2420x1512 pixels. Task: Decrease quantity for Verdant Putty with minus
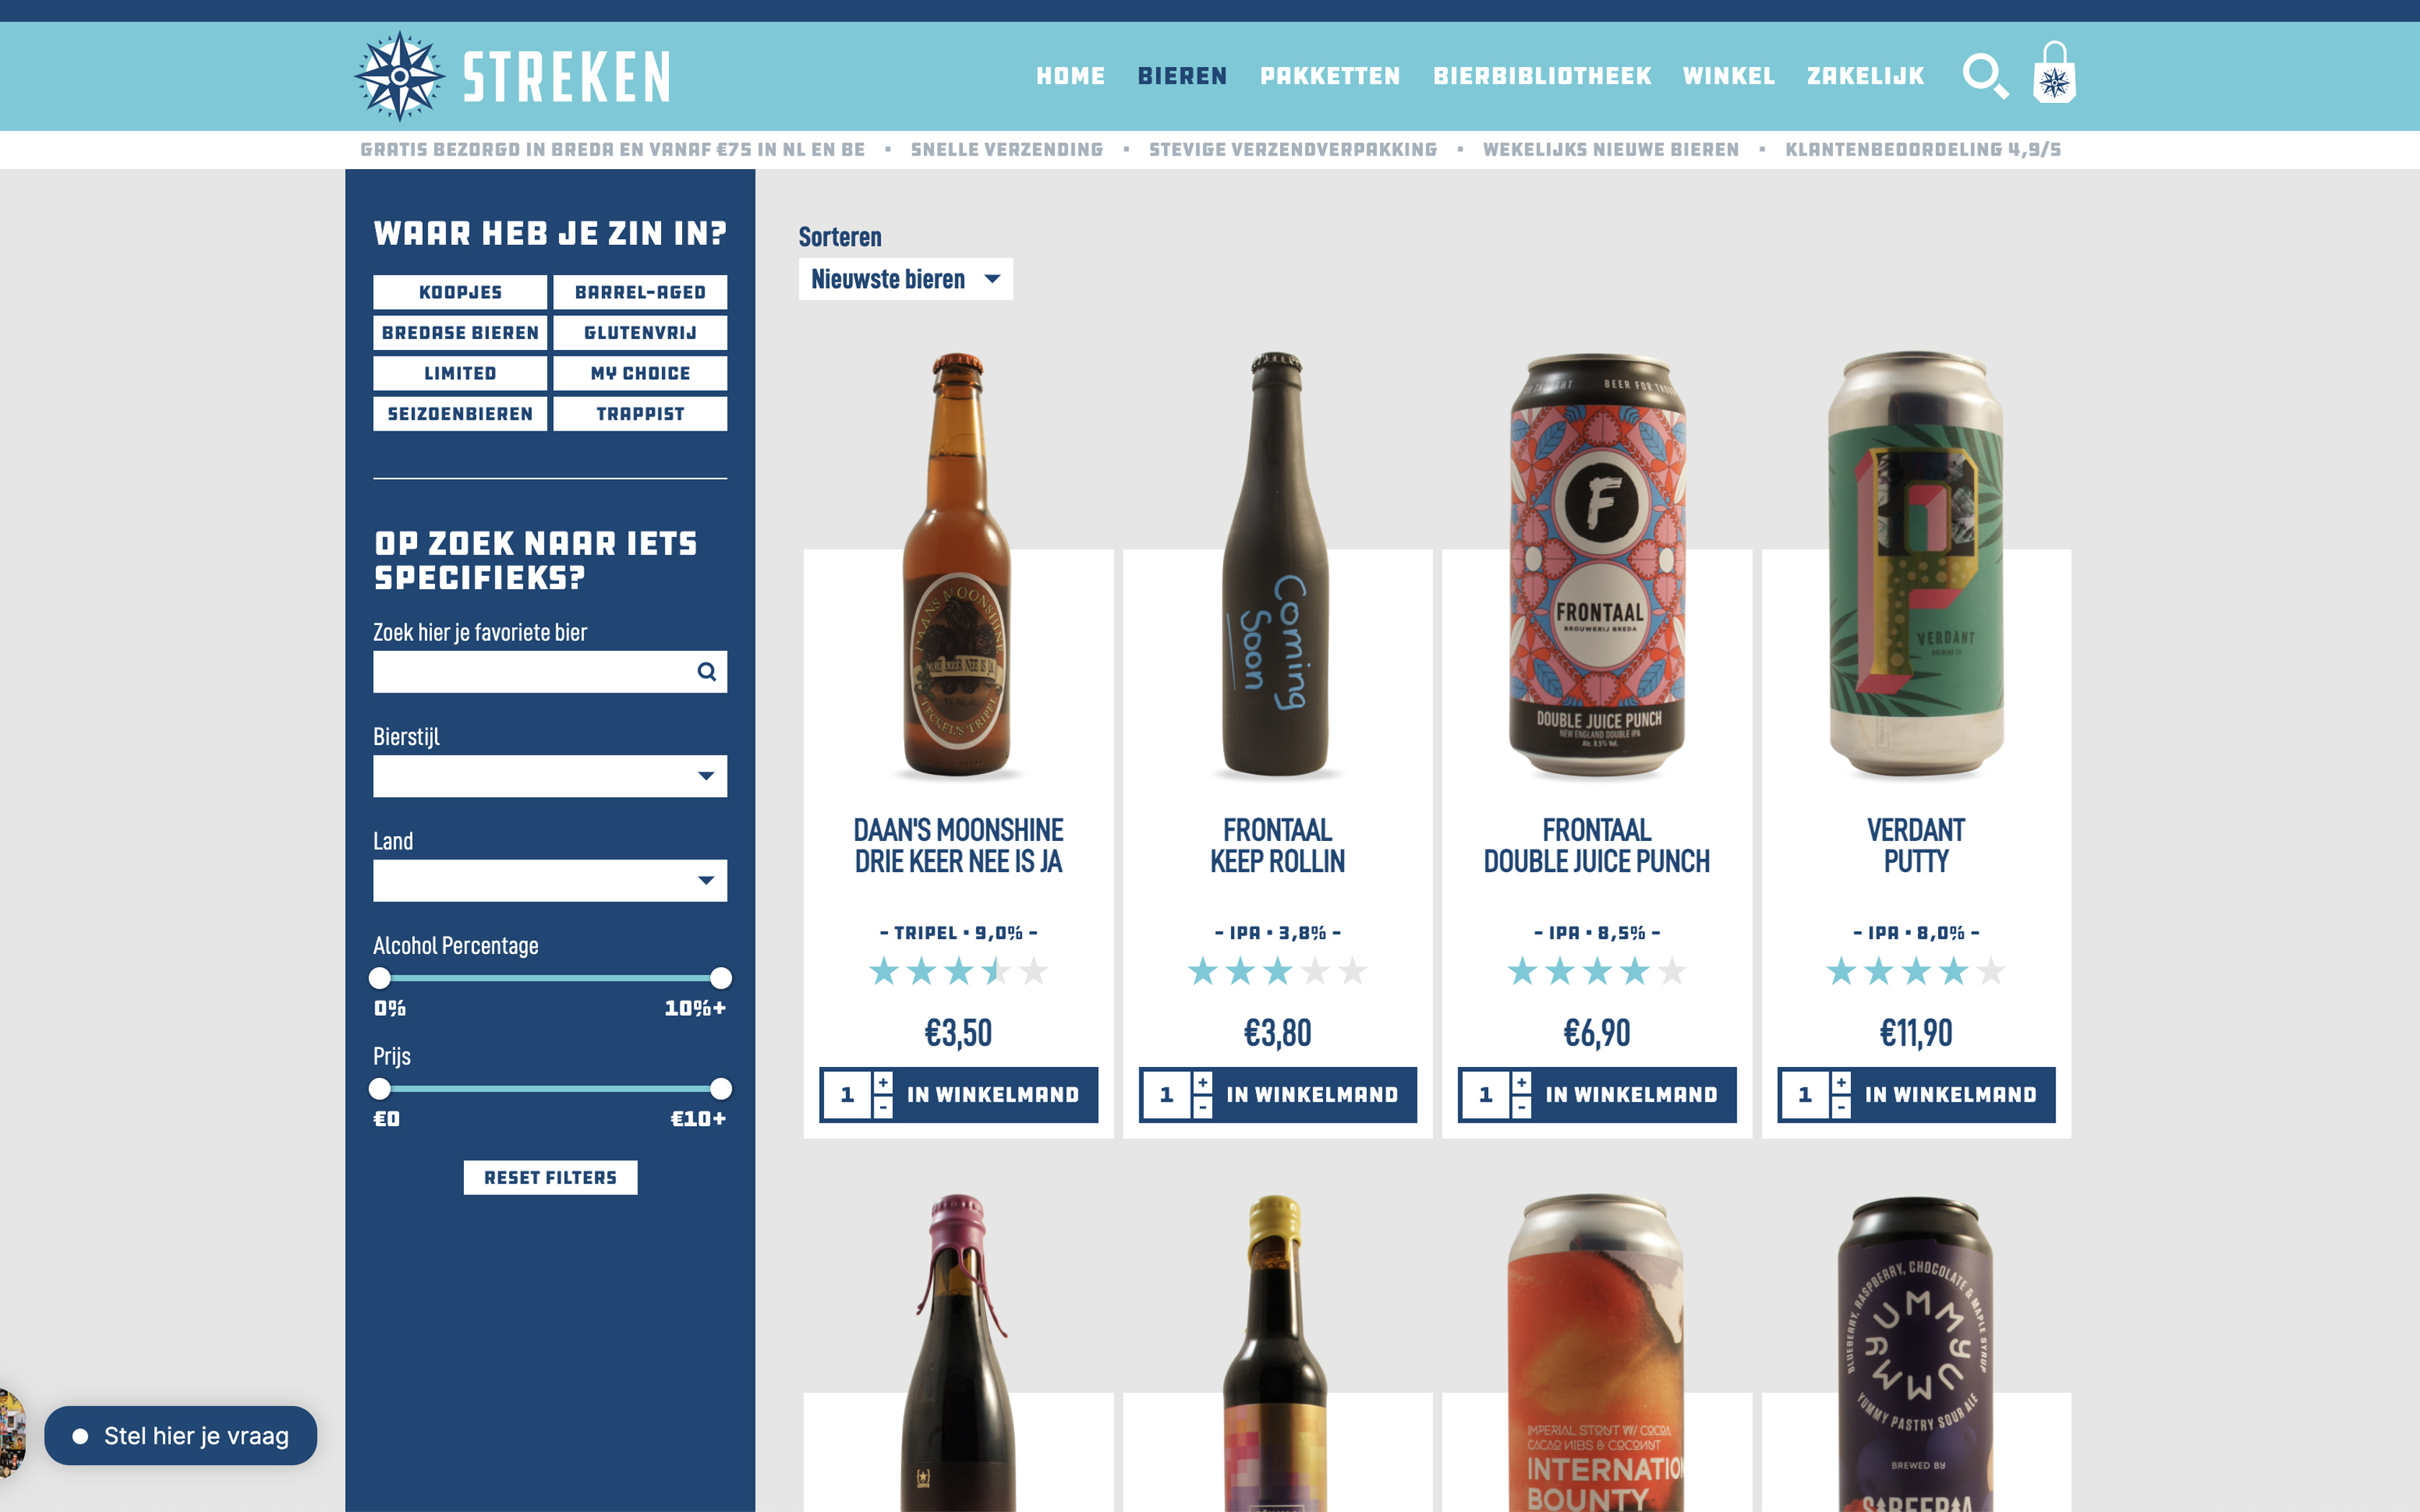click(1841, 1107)
